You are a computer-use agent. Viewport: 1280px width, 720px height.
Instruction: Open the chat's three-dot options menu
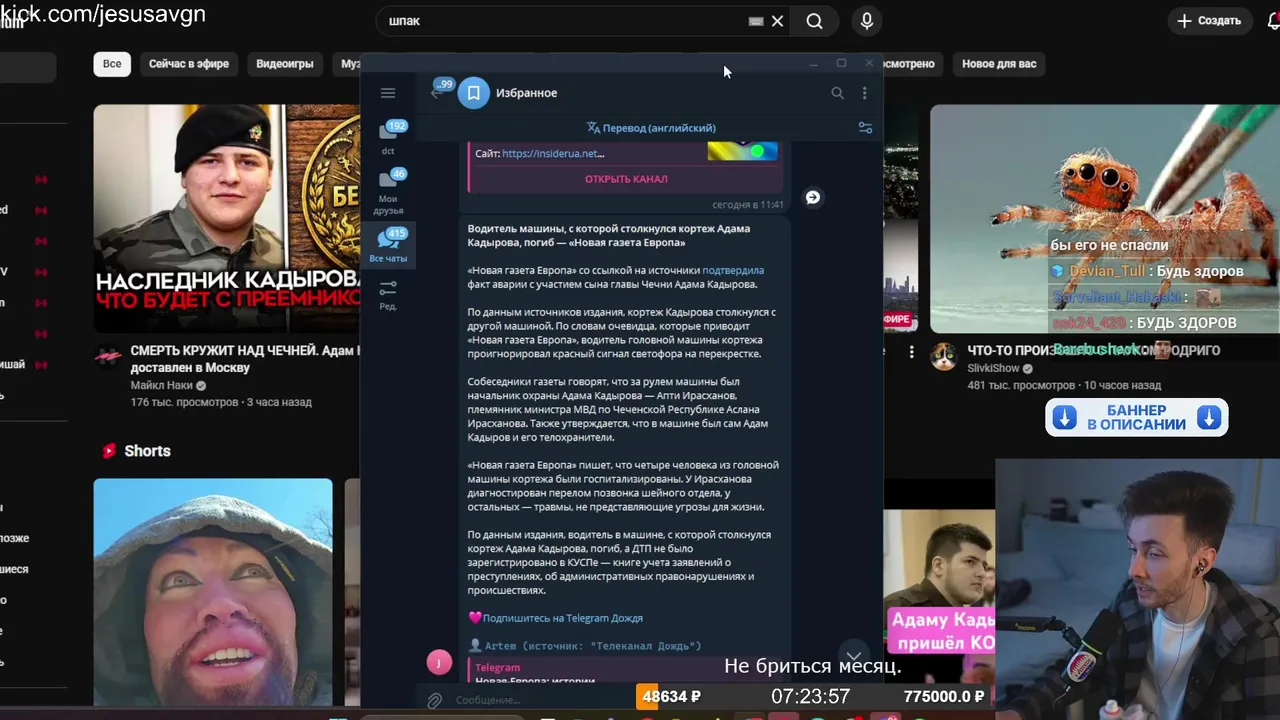(x=865, y=93)
